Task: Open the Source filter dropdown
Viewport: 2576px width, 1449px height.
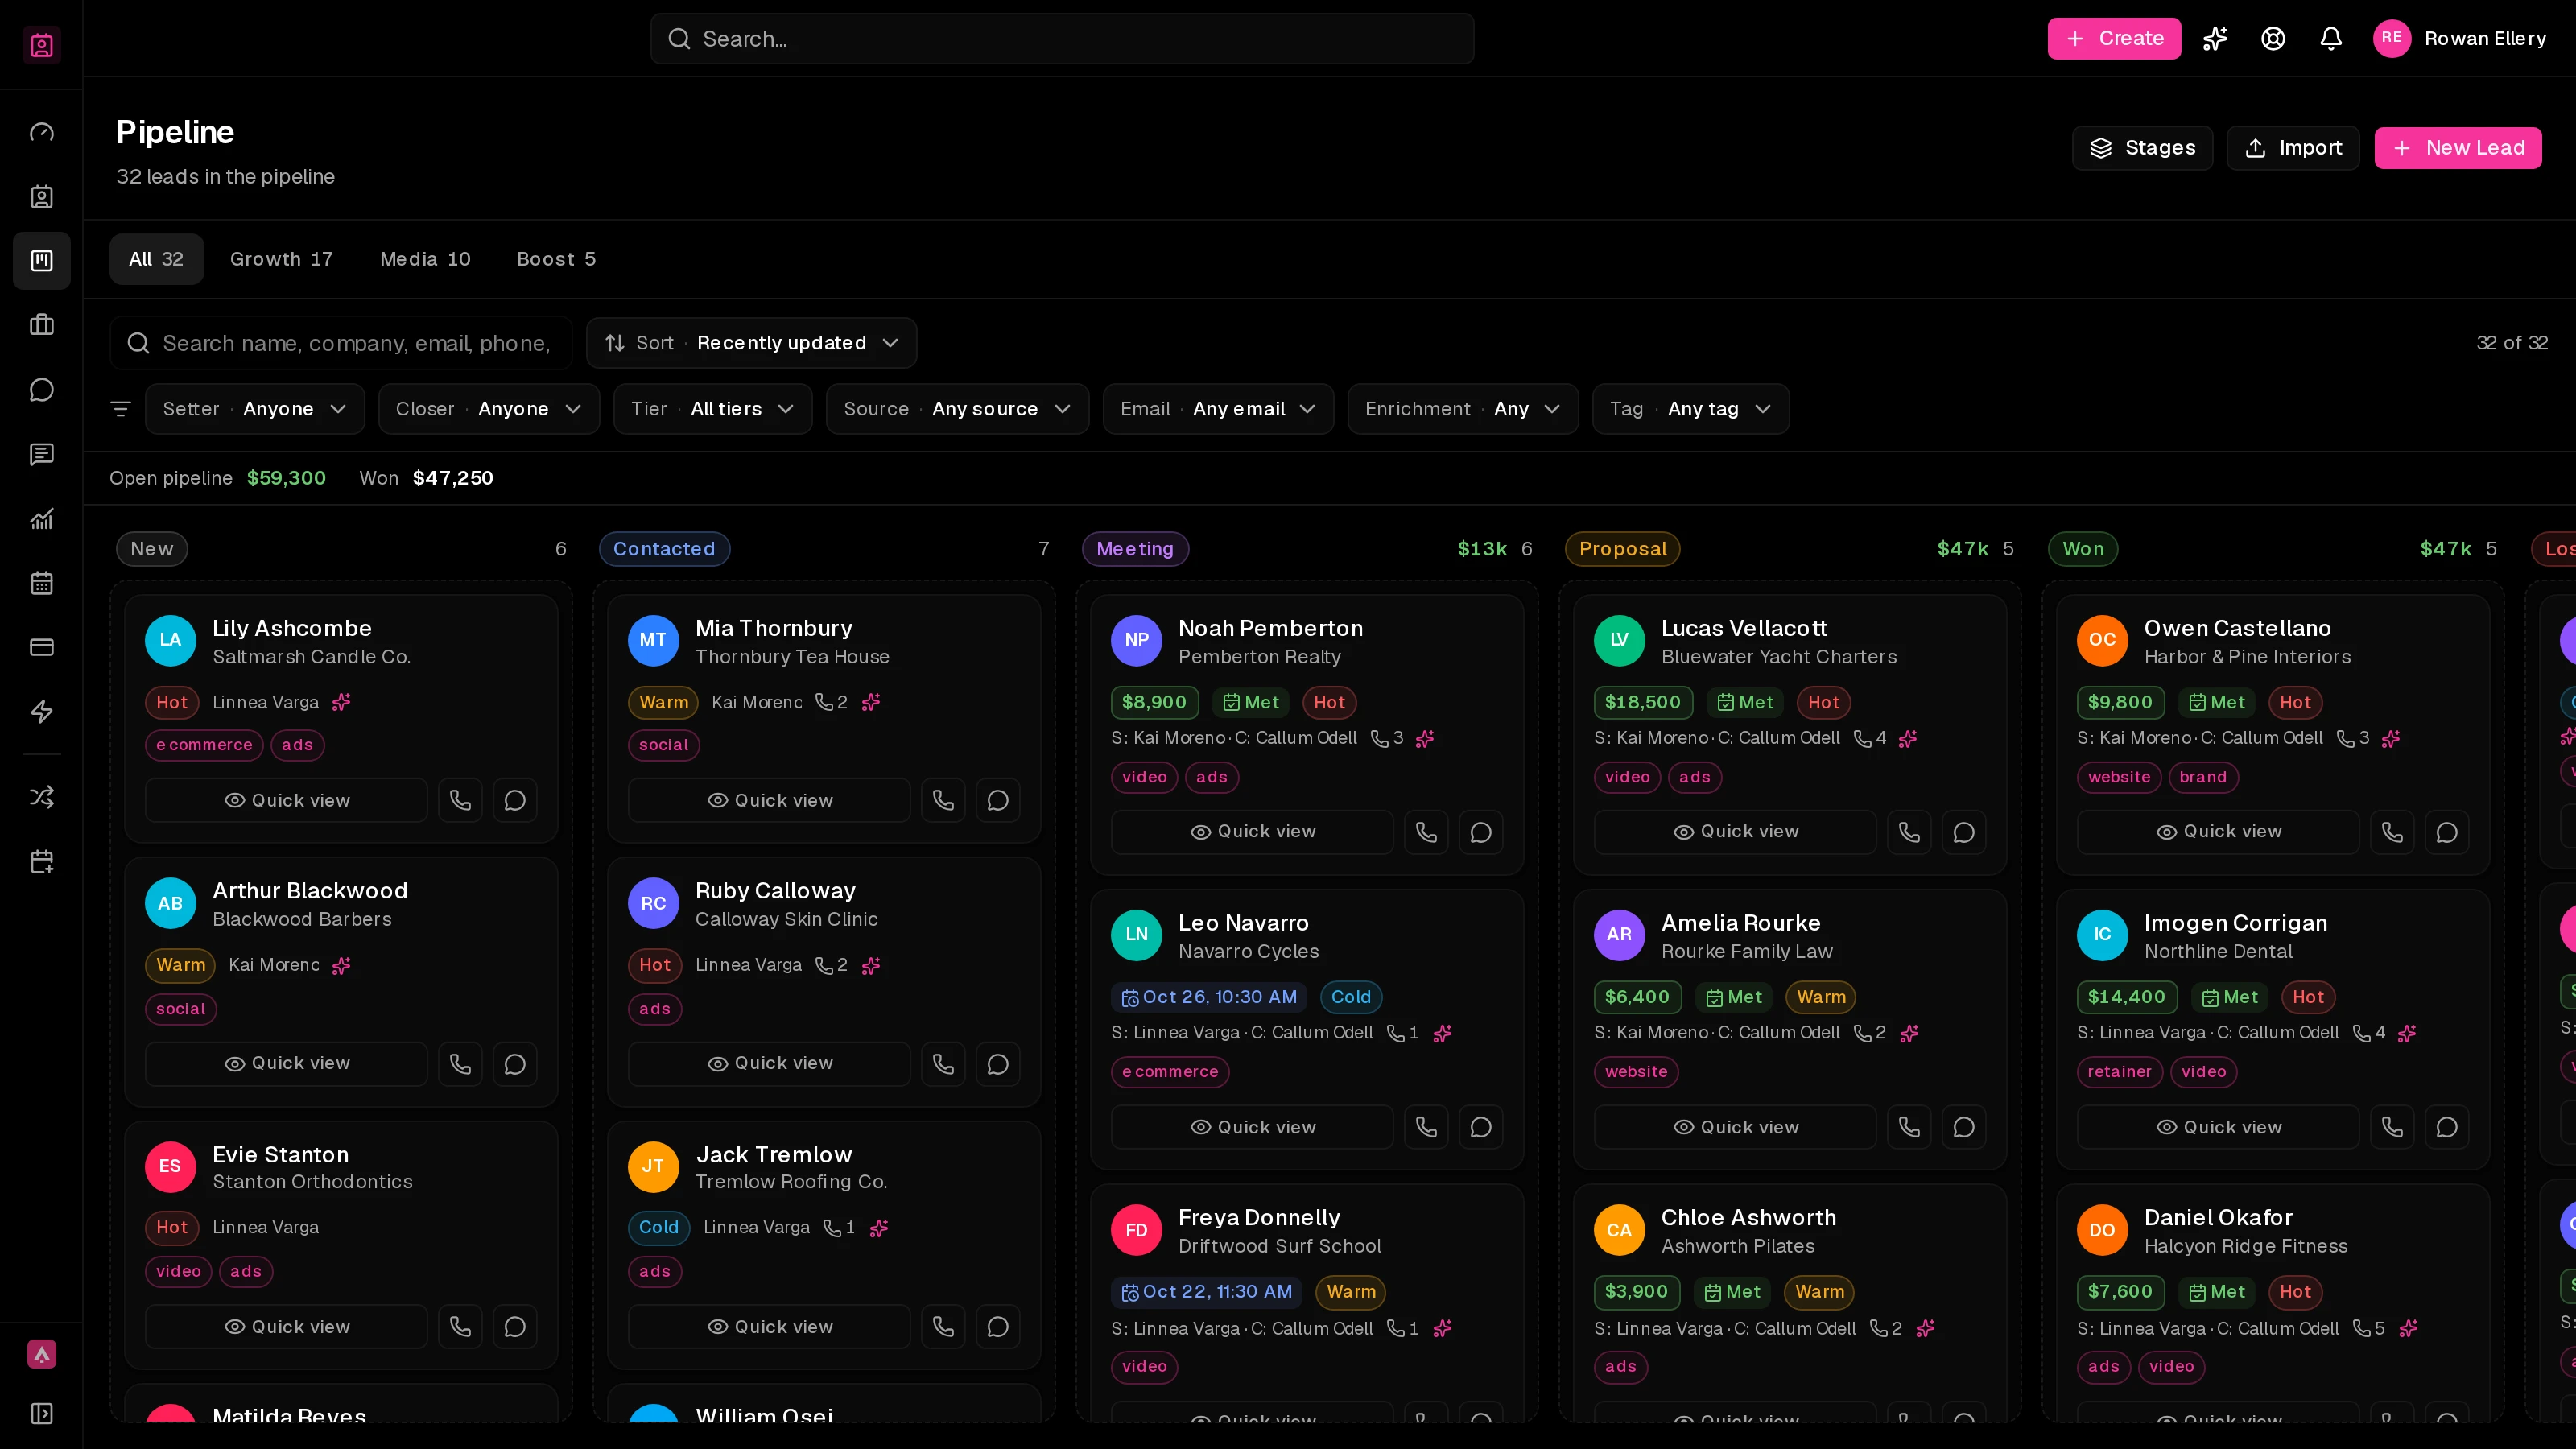Action: 957,409
